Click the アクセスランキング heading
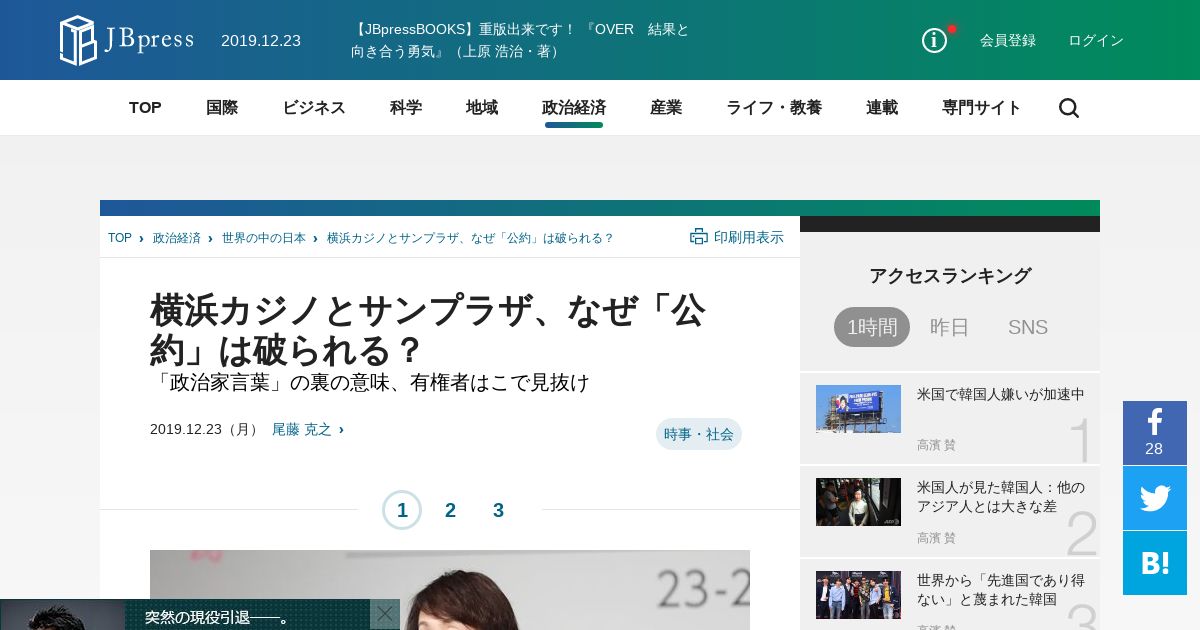1200x630 pixels. click(950, 275)
